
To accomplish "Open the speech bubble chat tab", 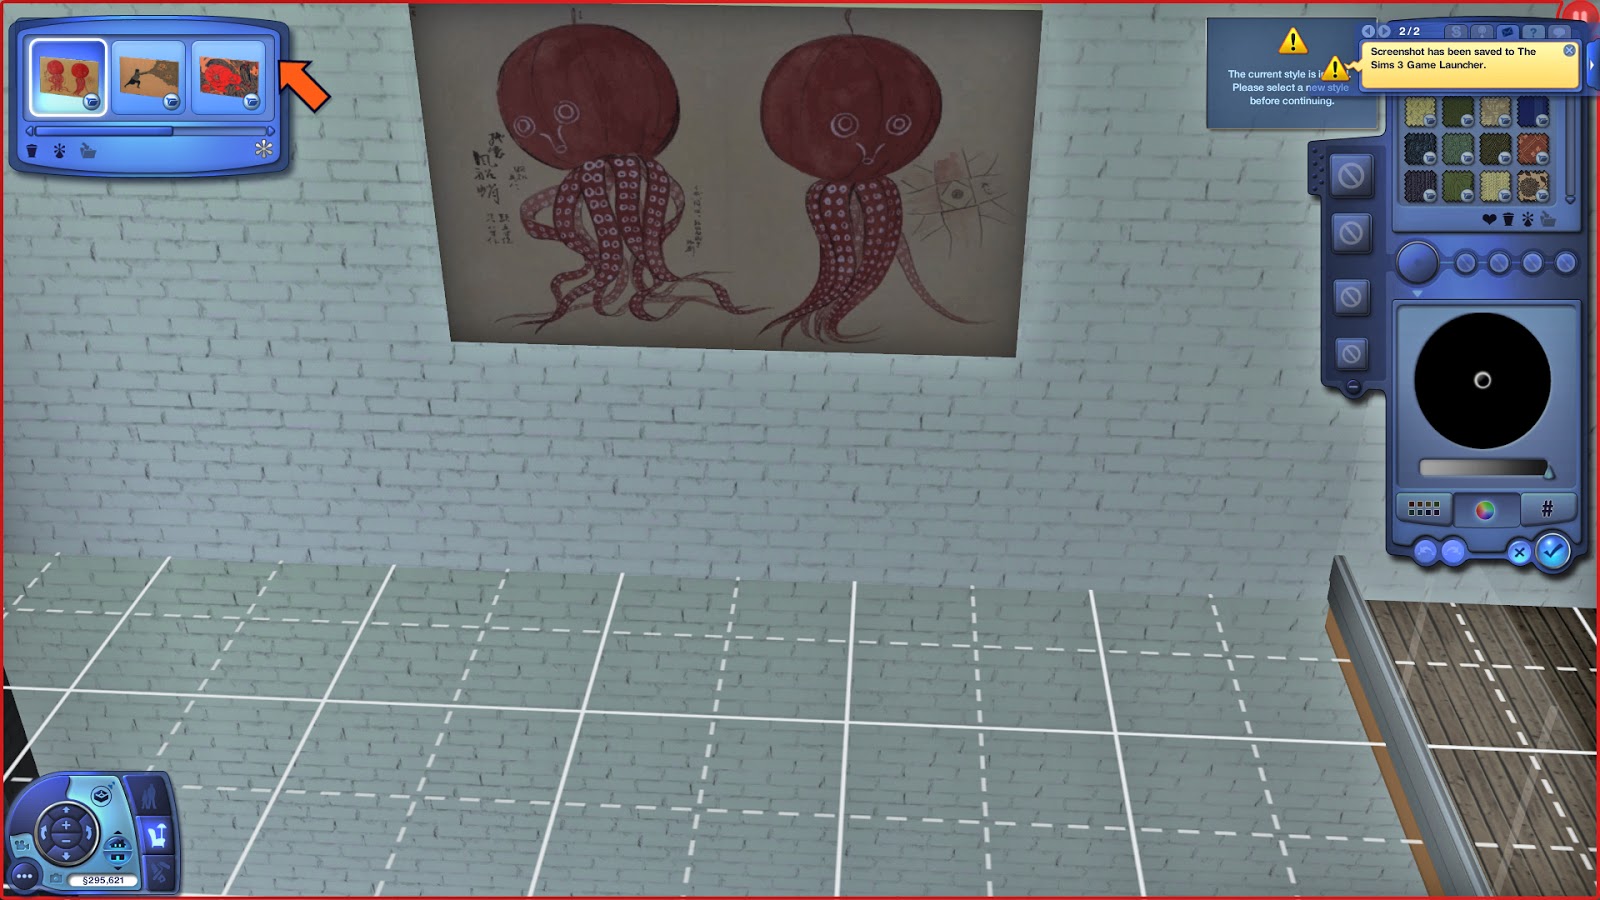I will (x=1559, y=32).
